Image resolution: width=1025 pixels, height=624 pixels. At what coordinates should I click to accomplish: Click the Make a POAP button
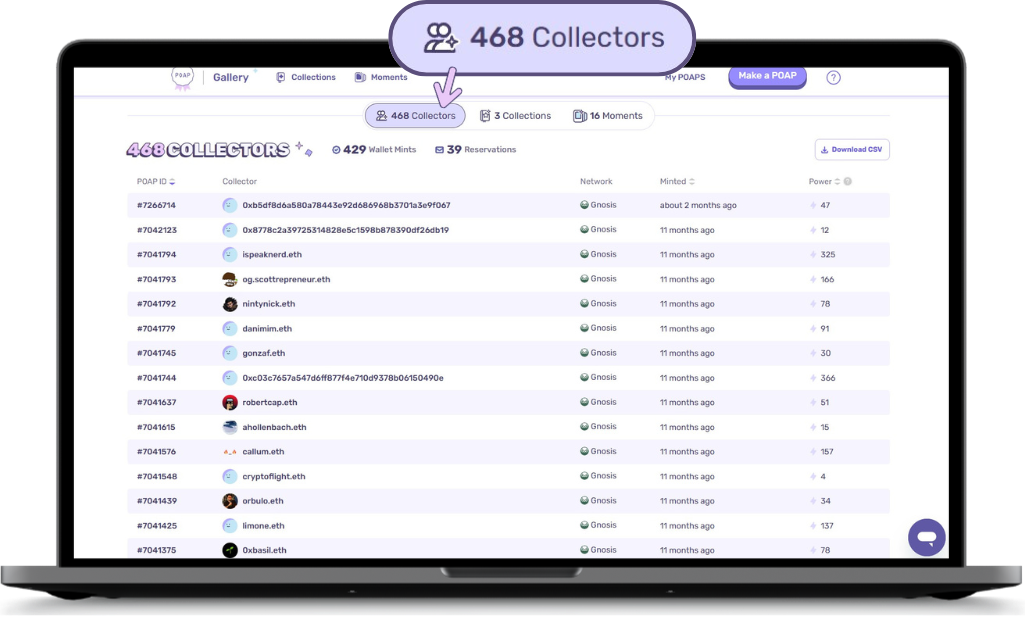click(767, 75)
